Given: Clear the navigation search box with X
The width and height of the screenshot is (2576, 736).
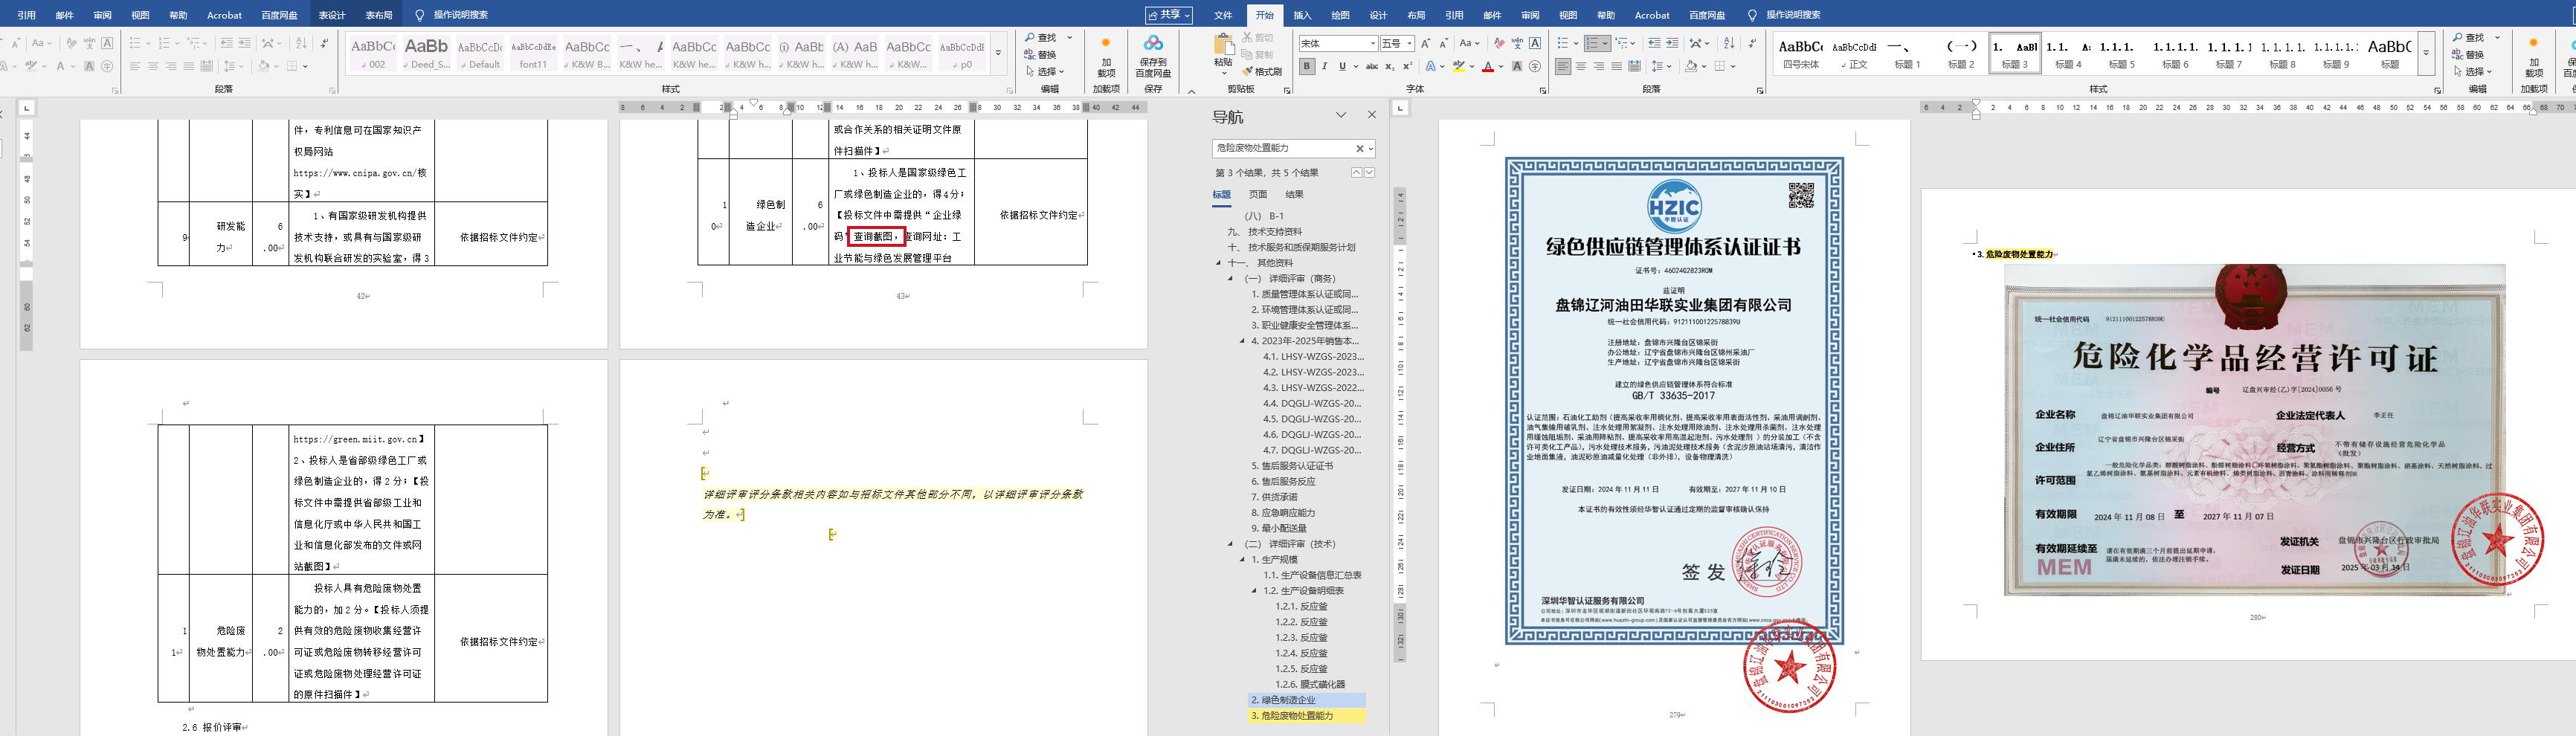Looking at the screenshot, I should [1359, 149].
